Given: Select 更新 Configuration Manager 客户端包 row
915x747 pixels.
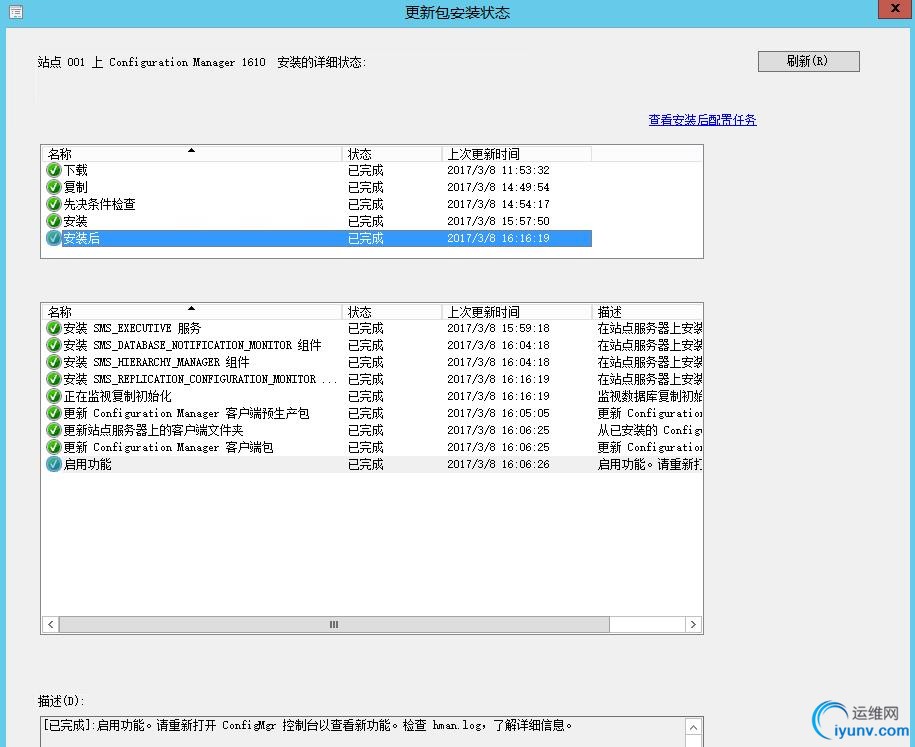Looking at the screenshot, I should [x=373, y=447].
